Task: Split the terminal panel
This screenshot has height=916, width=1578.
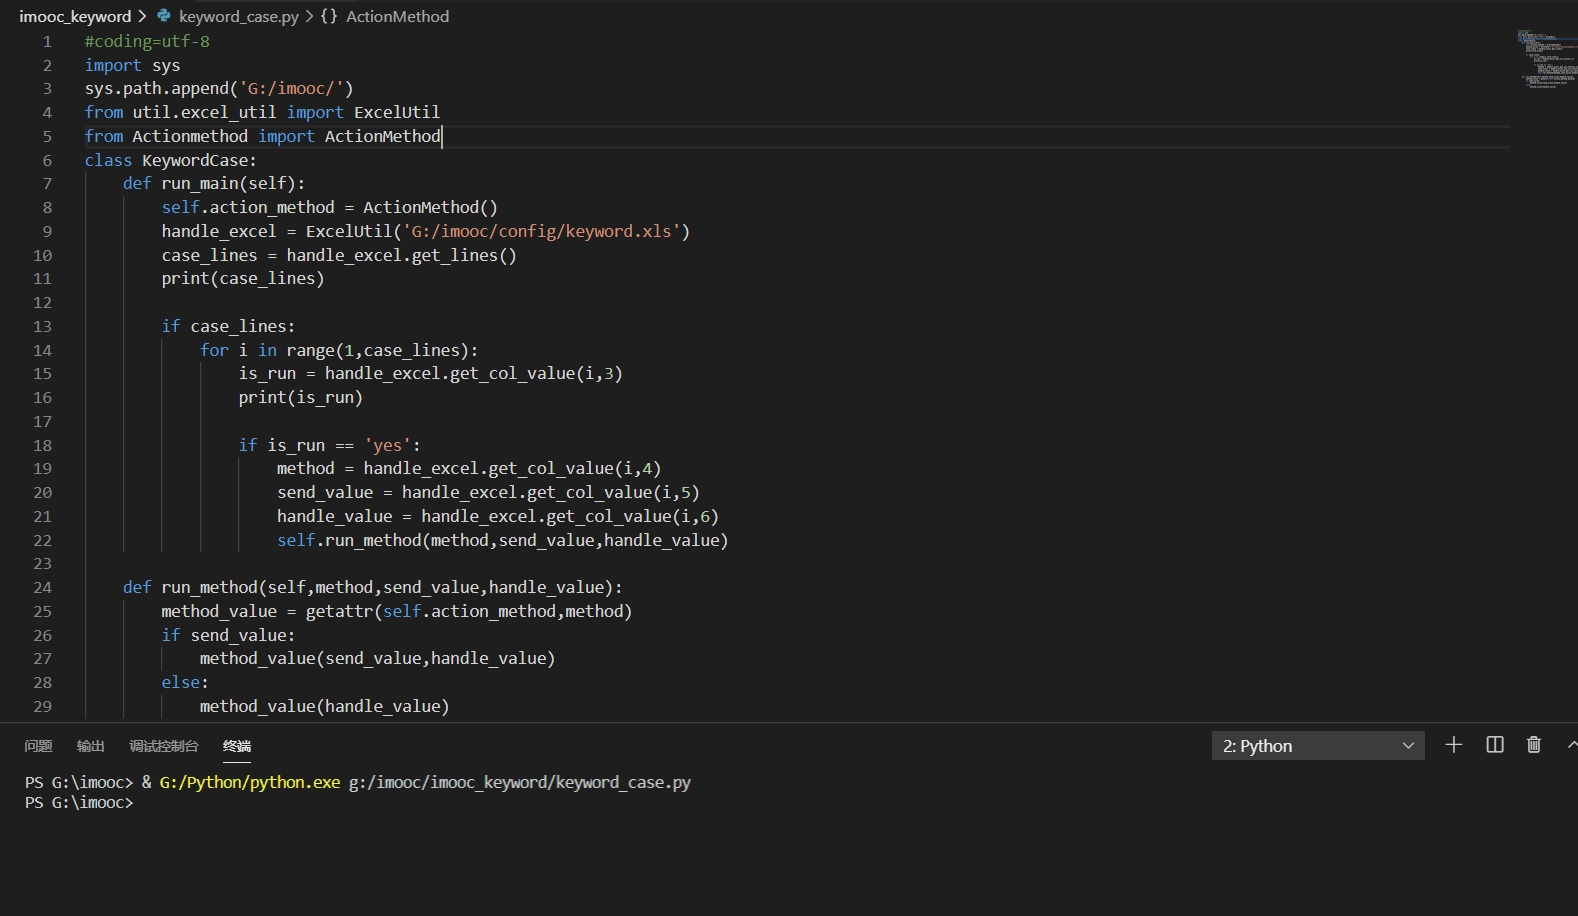Action: pos(1495,745)
